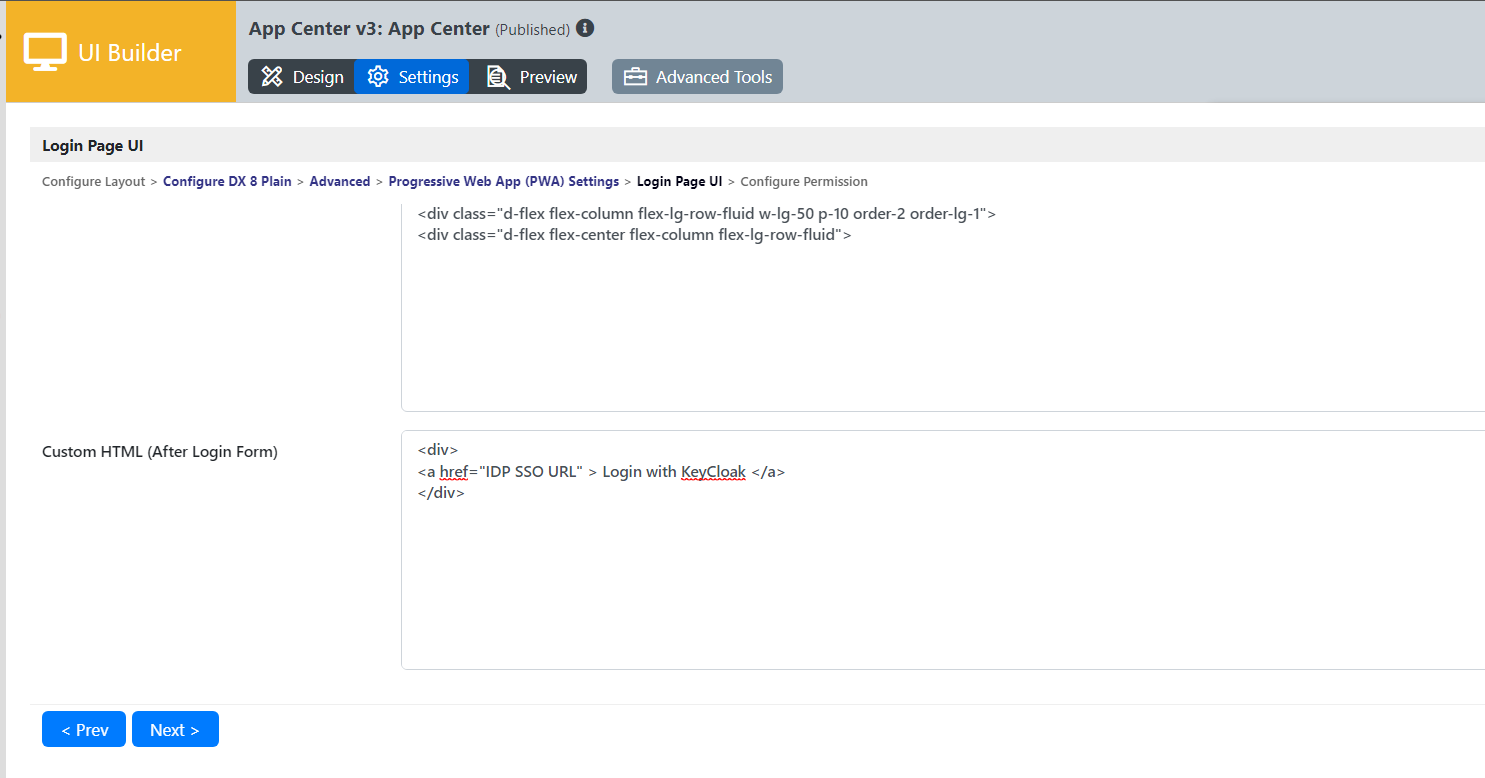Click inside Custom HTML (After Login Form) textarea
The height and width of the screenshot is (778, 1485).
tap(940, 580)
